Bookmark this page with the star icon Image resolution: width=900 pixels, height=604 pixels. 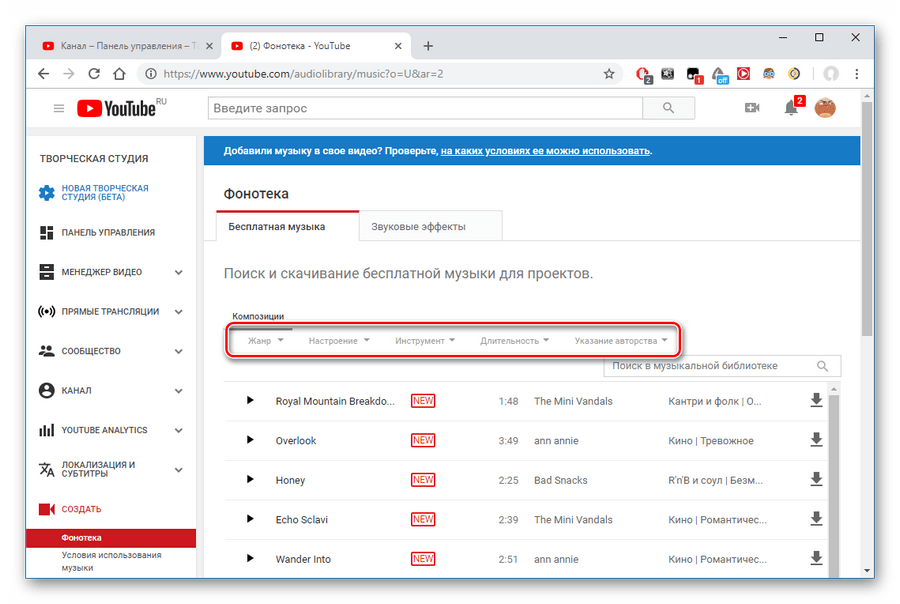click(609, 74)
